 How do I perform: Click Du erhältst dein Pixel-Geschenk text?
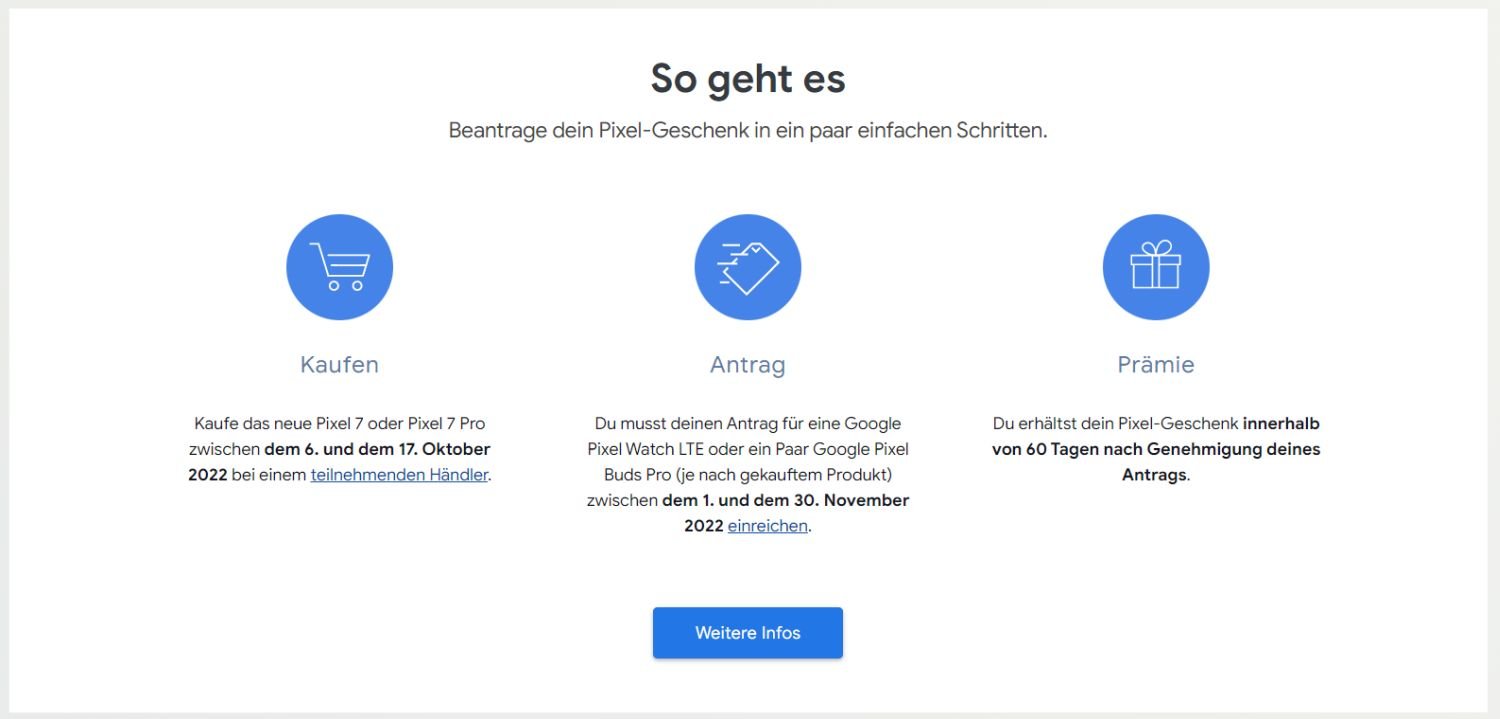pos(1115,424)
